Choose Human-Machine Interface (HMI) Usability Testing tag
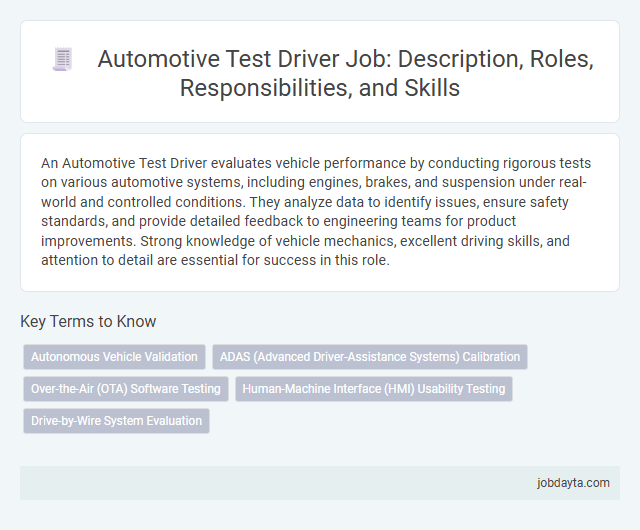The image size is (640, 530). pyautogui.click(x=374, y=389)
